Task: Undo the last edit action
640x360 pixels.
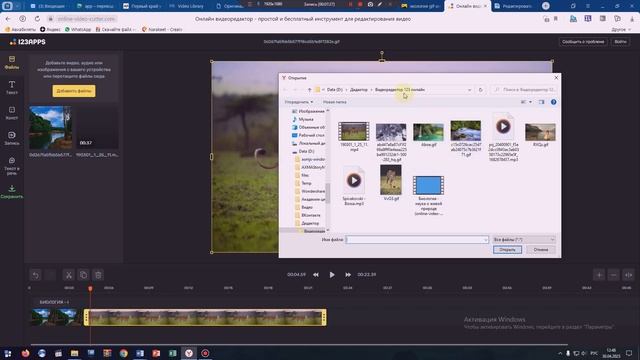Action: 36,275
